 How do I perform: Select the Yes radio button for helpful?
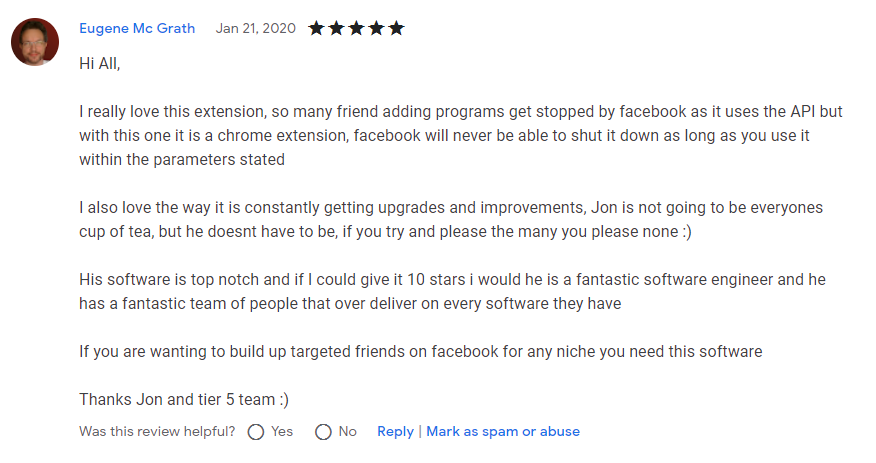(x=256, y=432)
